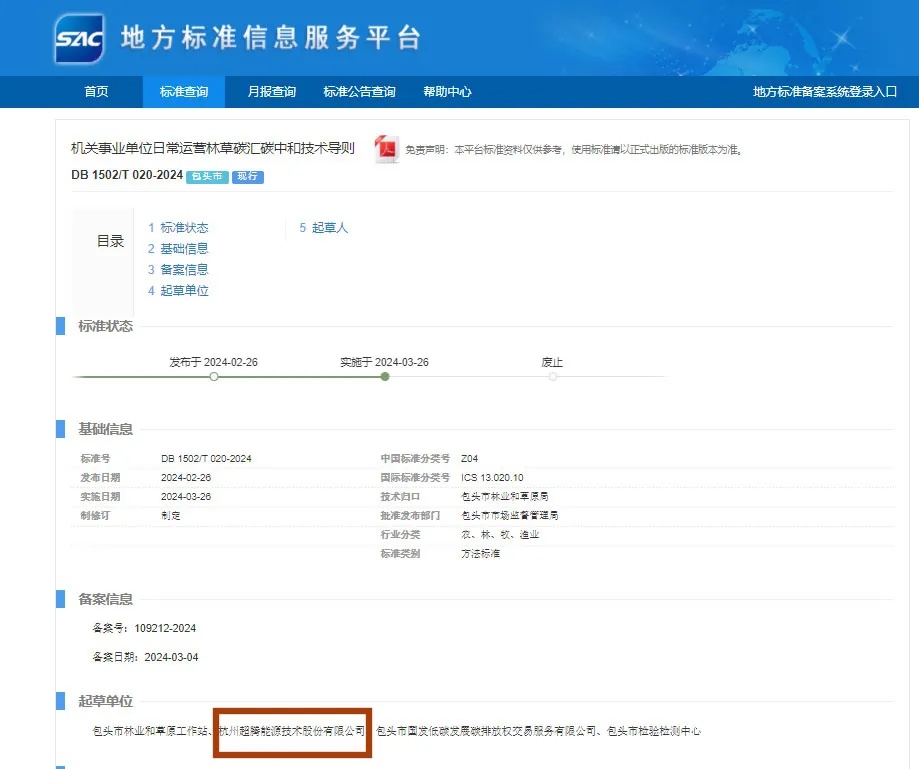This screenshot has width=919, height=769.
Task: Click 备案日期 2024-03-04 text
Action: (x=145, y=657)
